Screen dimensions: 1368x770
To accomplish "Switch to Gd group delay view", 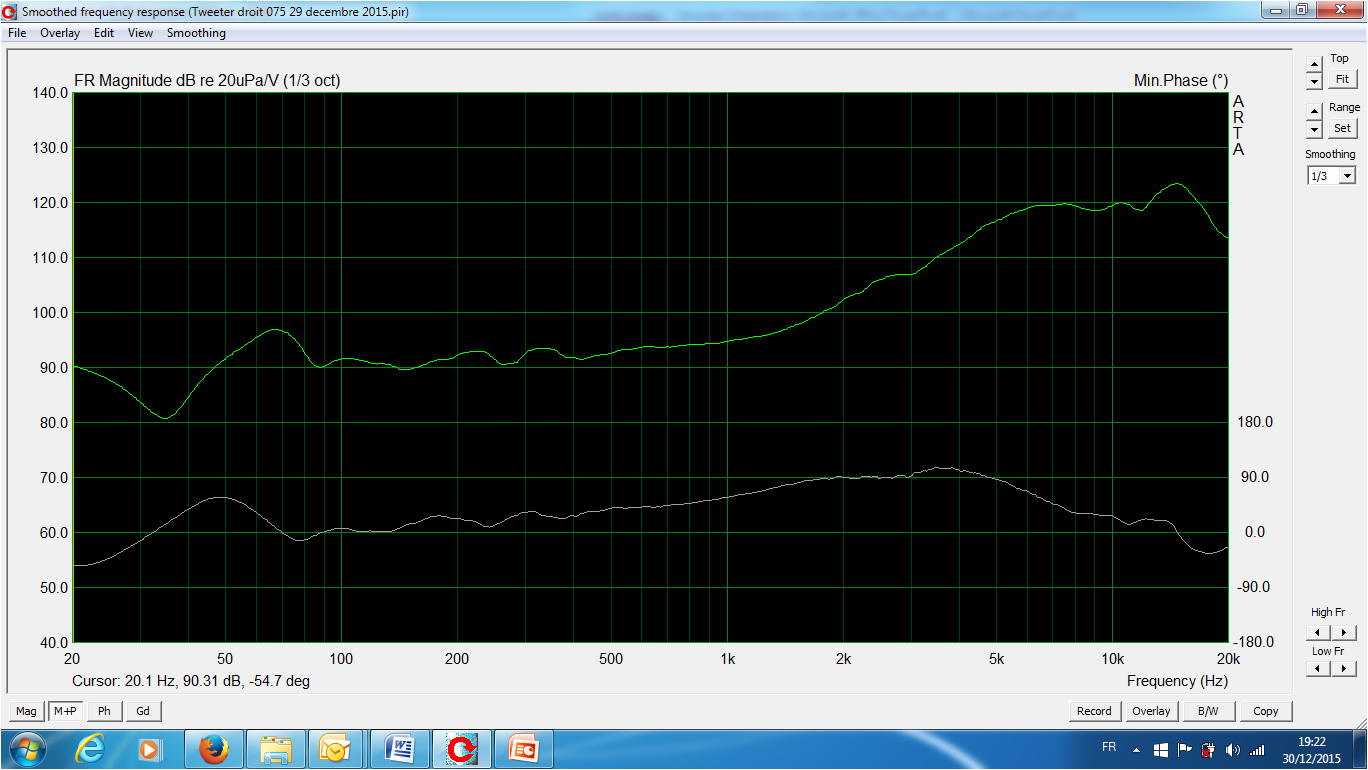I will pos(143,711).
